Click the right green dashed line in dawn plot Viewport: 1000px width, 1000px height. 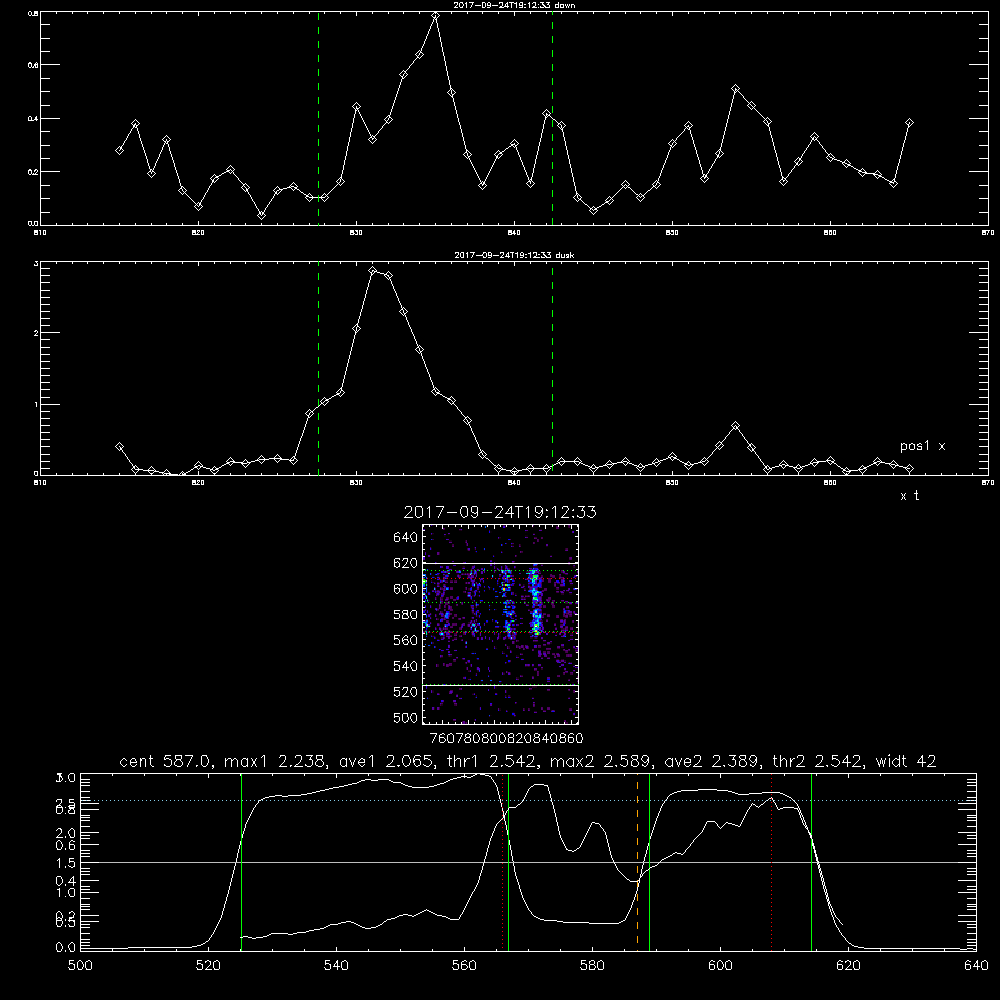click(552, 118)
